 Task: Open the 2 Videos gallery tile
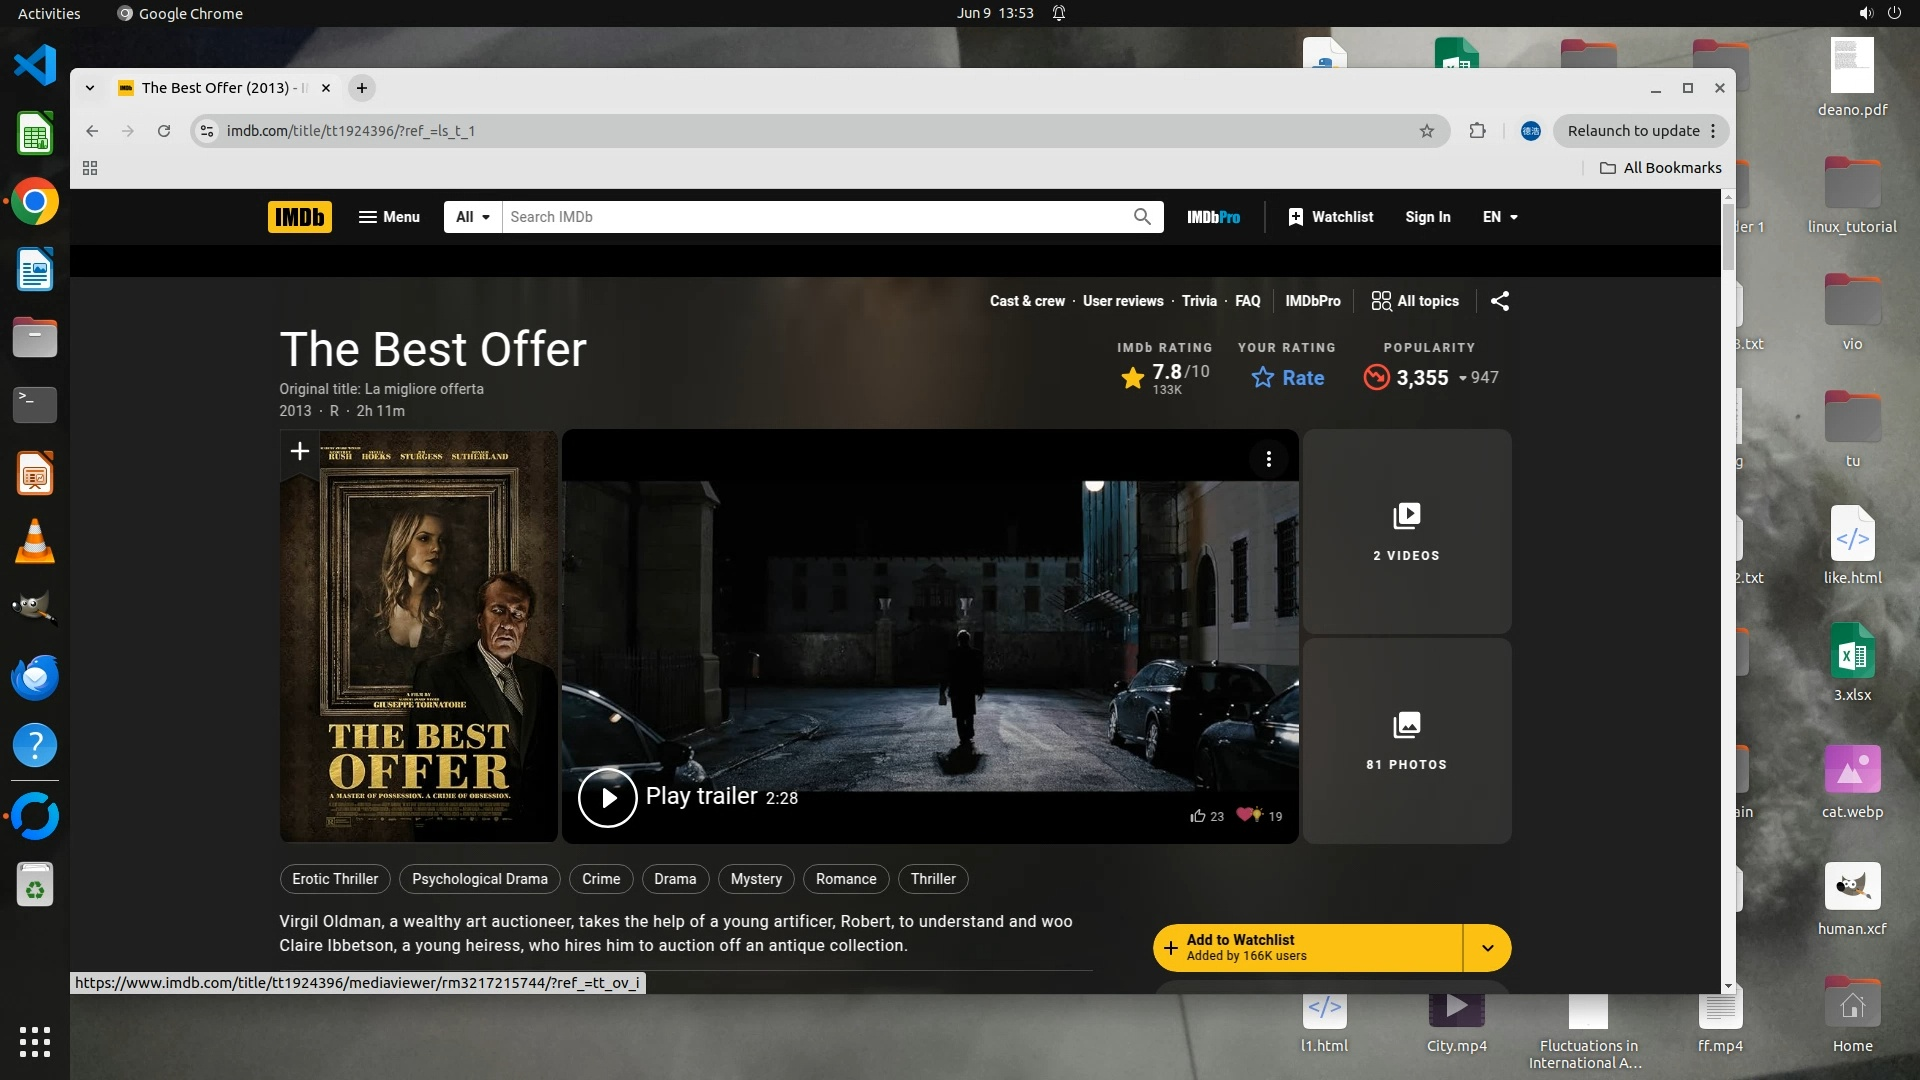tap(1406, 532)
